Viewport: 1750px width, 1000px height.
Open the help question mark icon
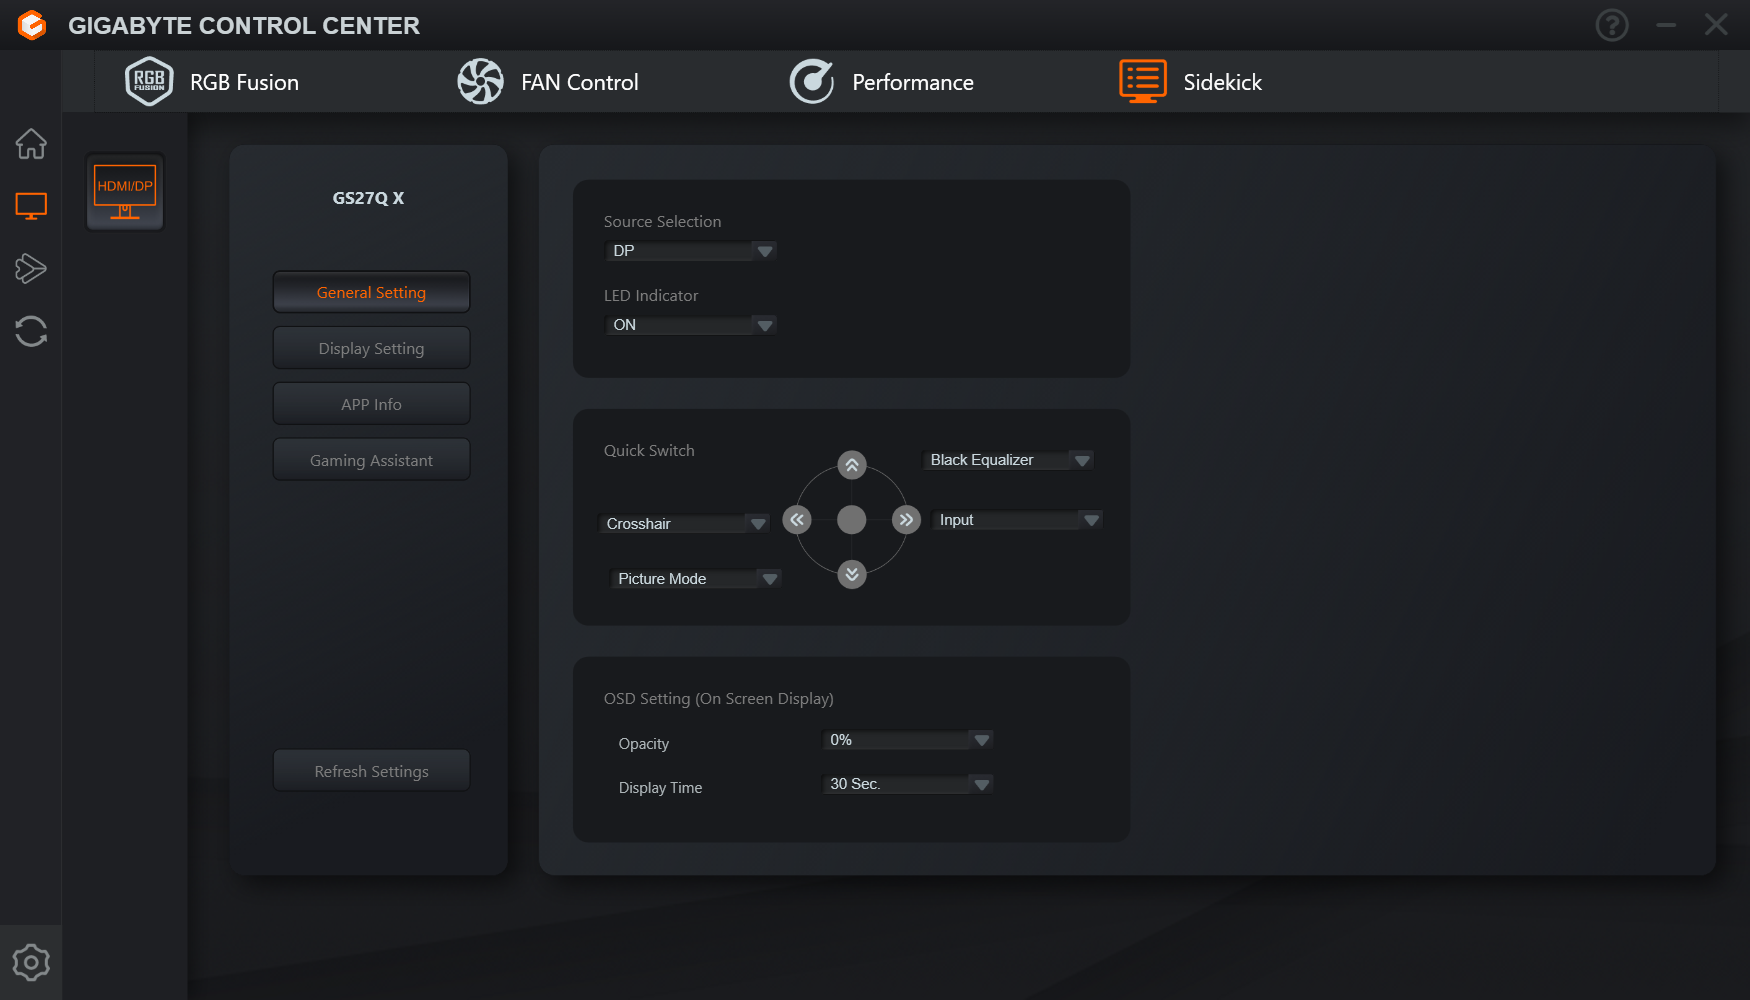[x=1612, y=25]
